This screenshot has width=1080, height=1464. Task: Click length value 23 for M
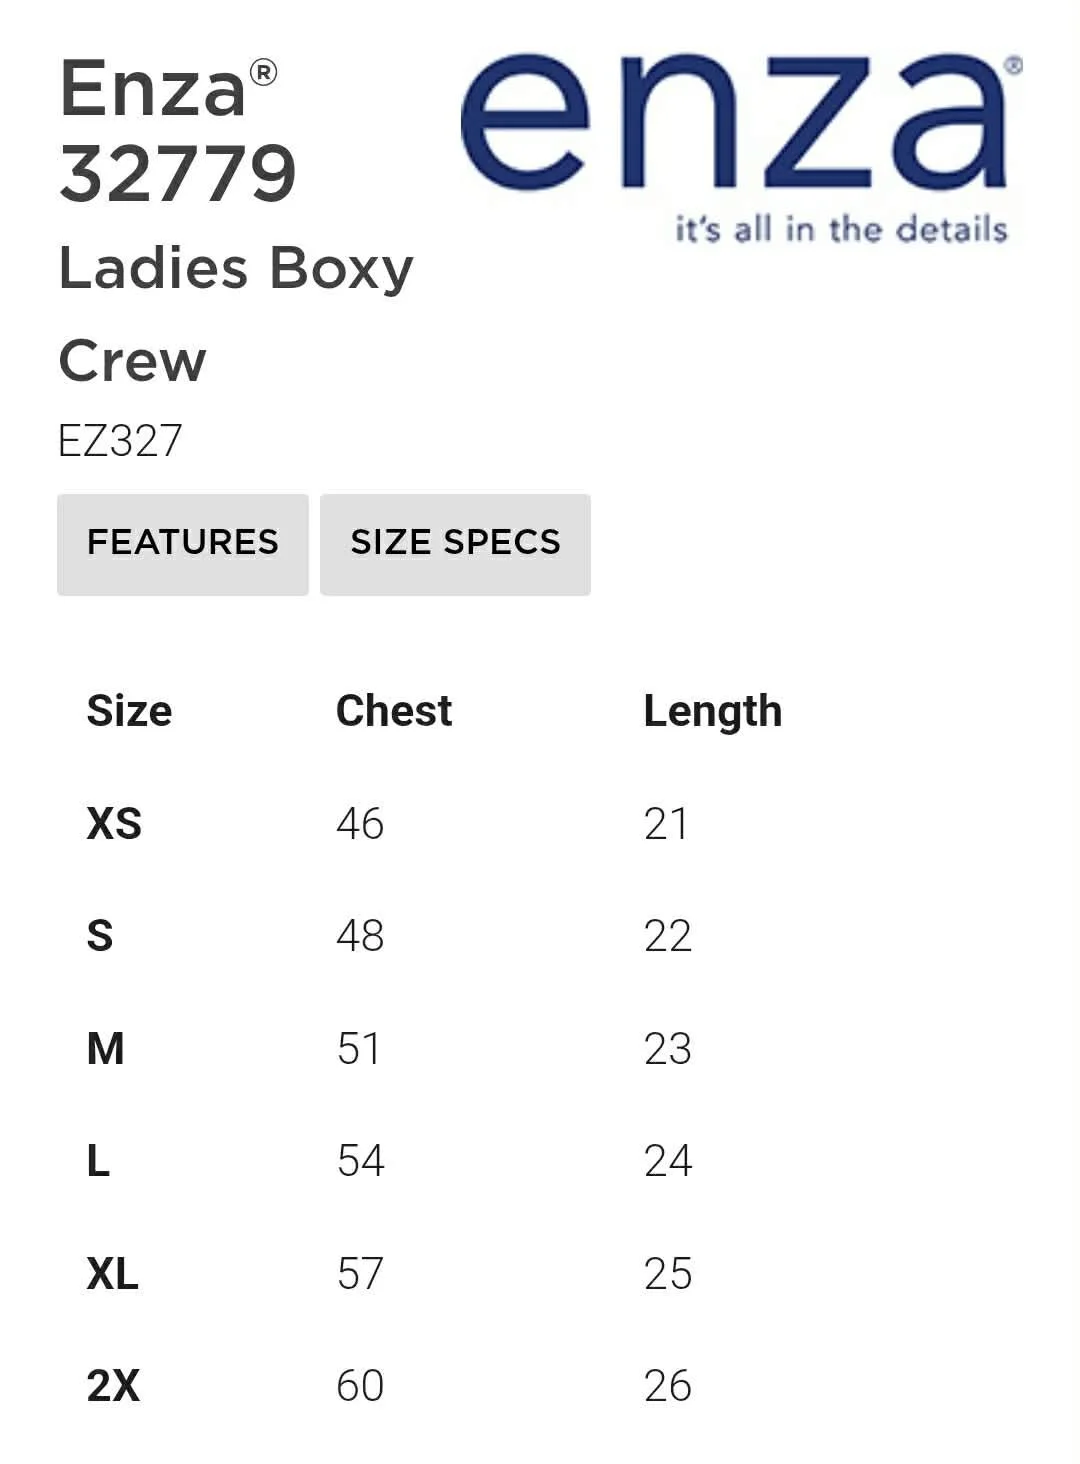click(668, 1049)
